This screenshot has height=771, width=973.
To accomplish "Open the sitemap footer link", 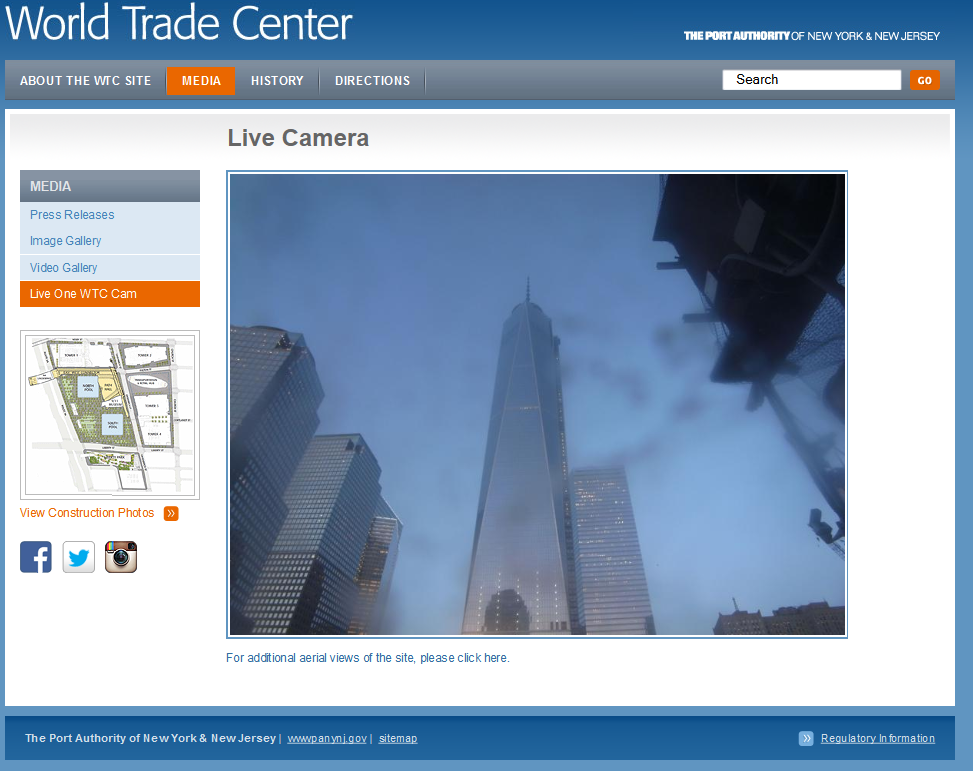I will (x=398, y=738).
